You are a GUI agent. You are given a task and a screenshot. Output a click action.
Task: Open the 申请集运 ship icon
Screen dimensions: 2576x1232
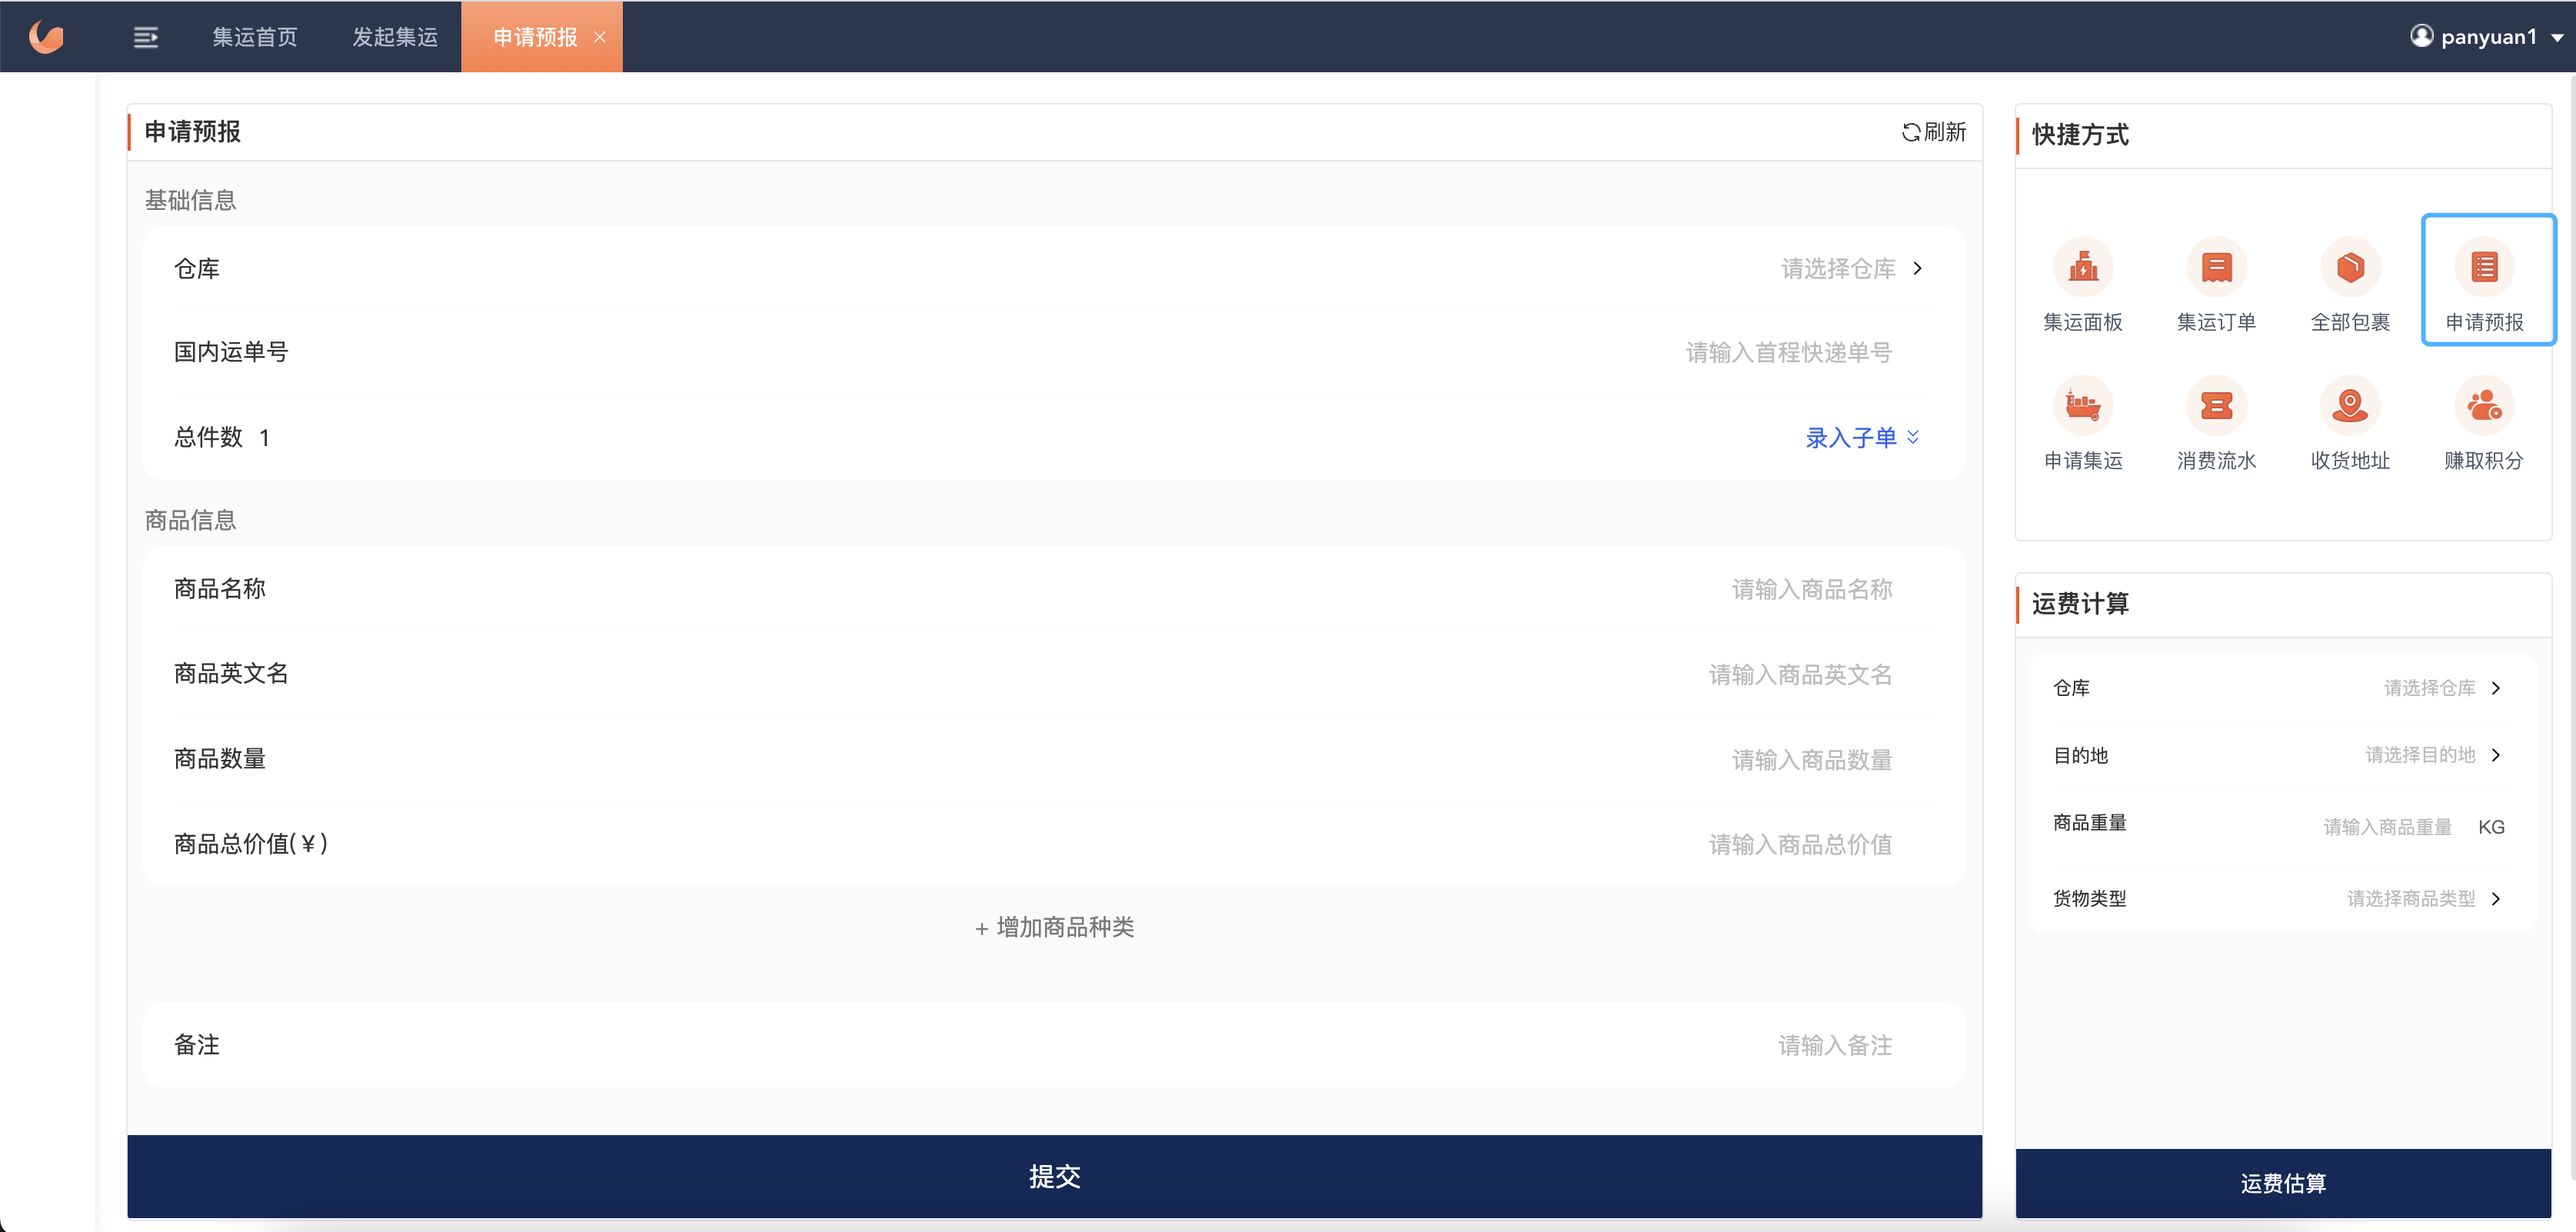(2082, 406)
